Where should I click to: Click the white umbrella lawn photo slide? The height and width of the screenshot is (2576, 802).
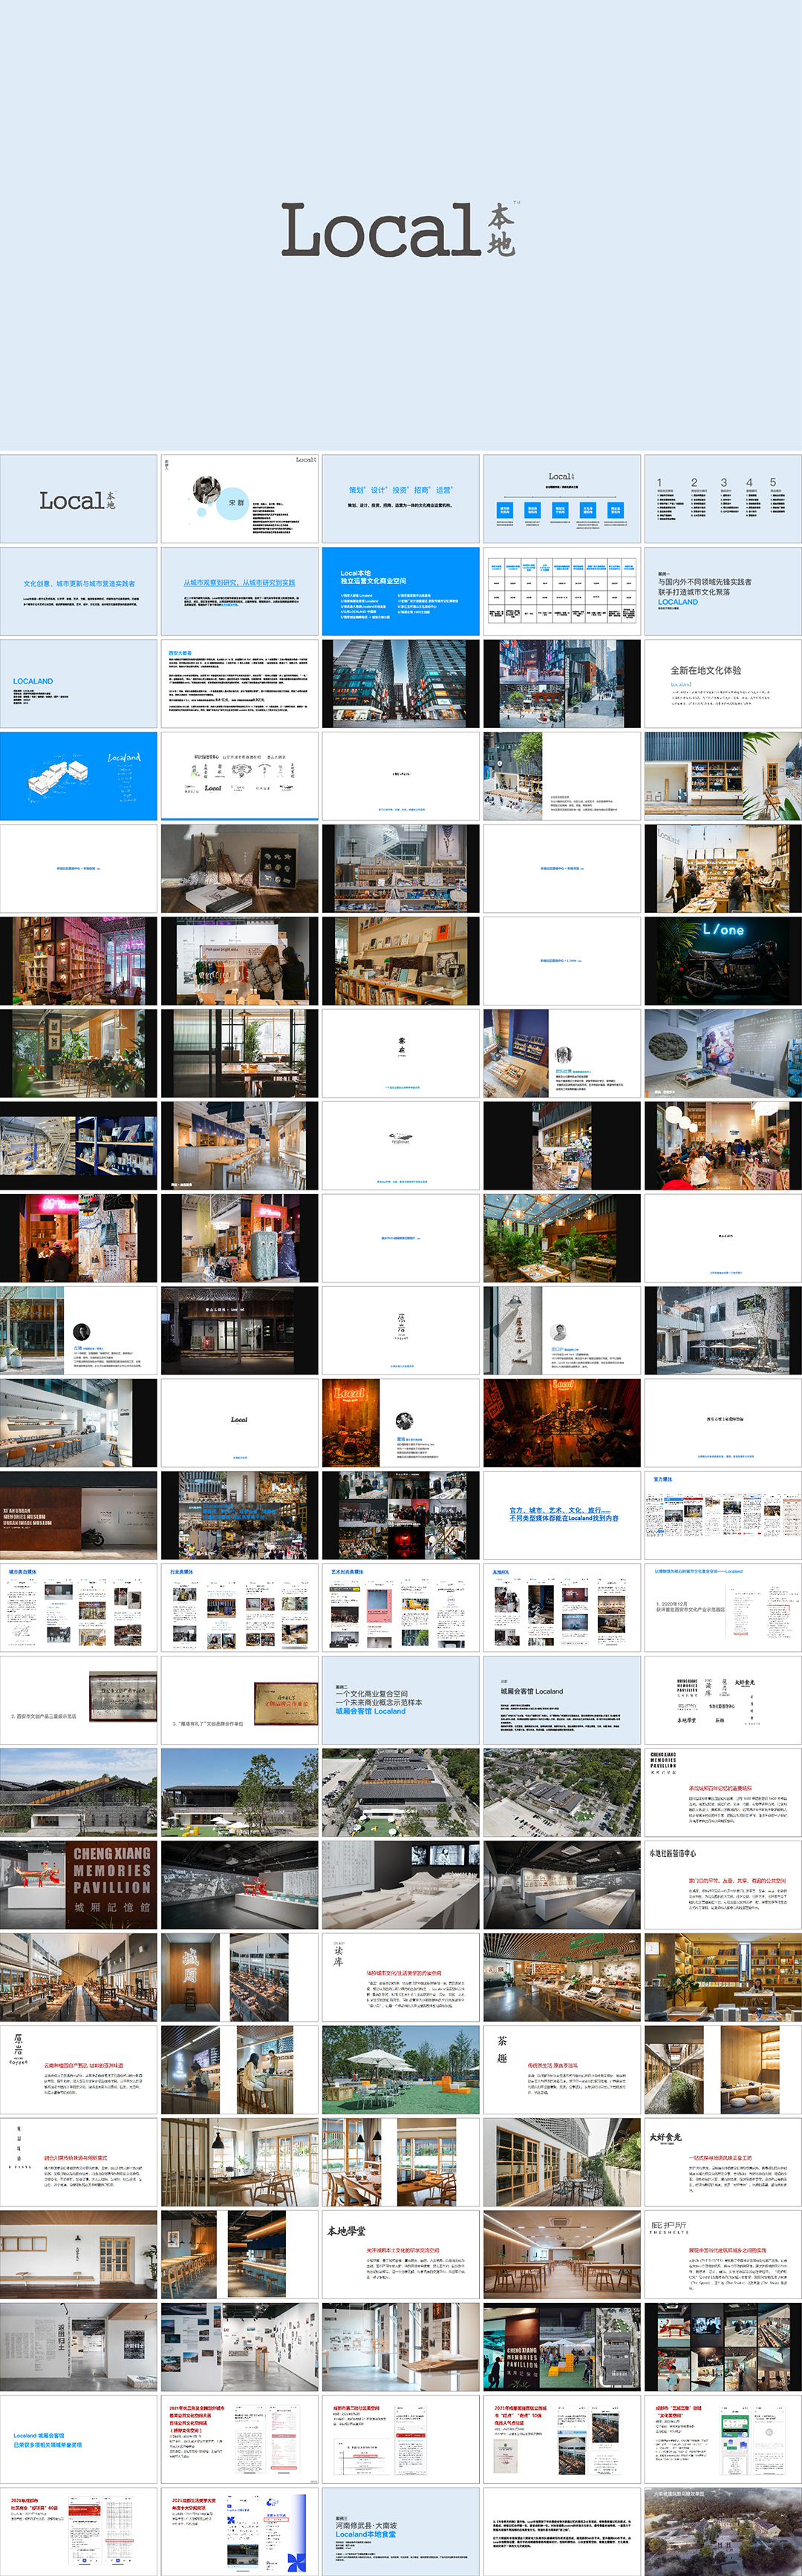point(400,2070)
